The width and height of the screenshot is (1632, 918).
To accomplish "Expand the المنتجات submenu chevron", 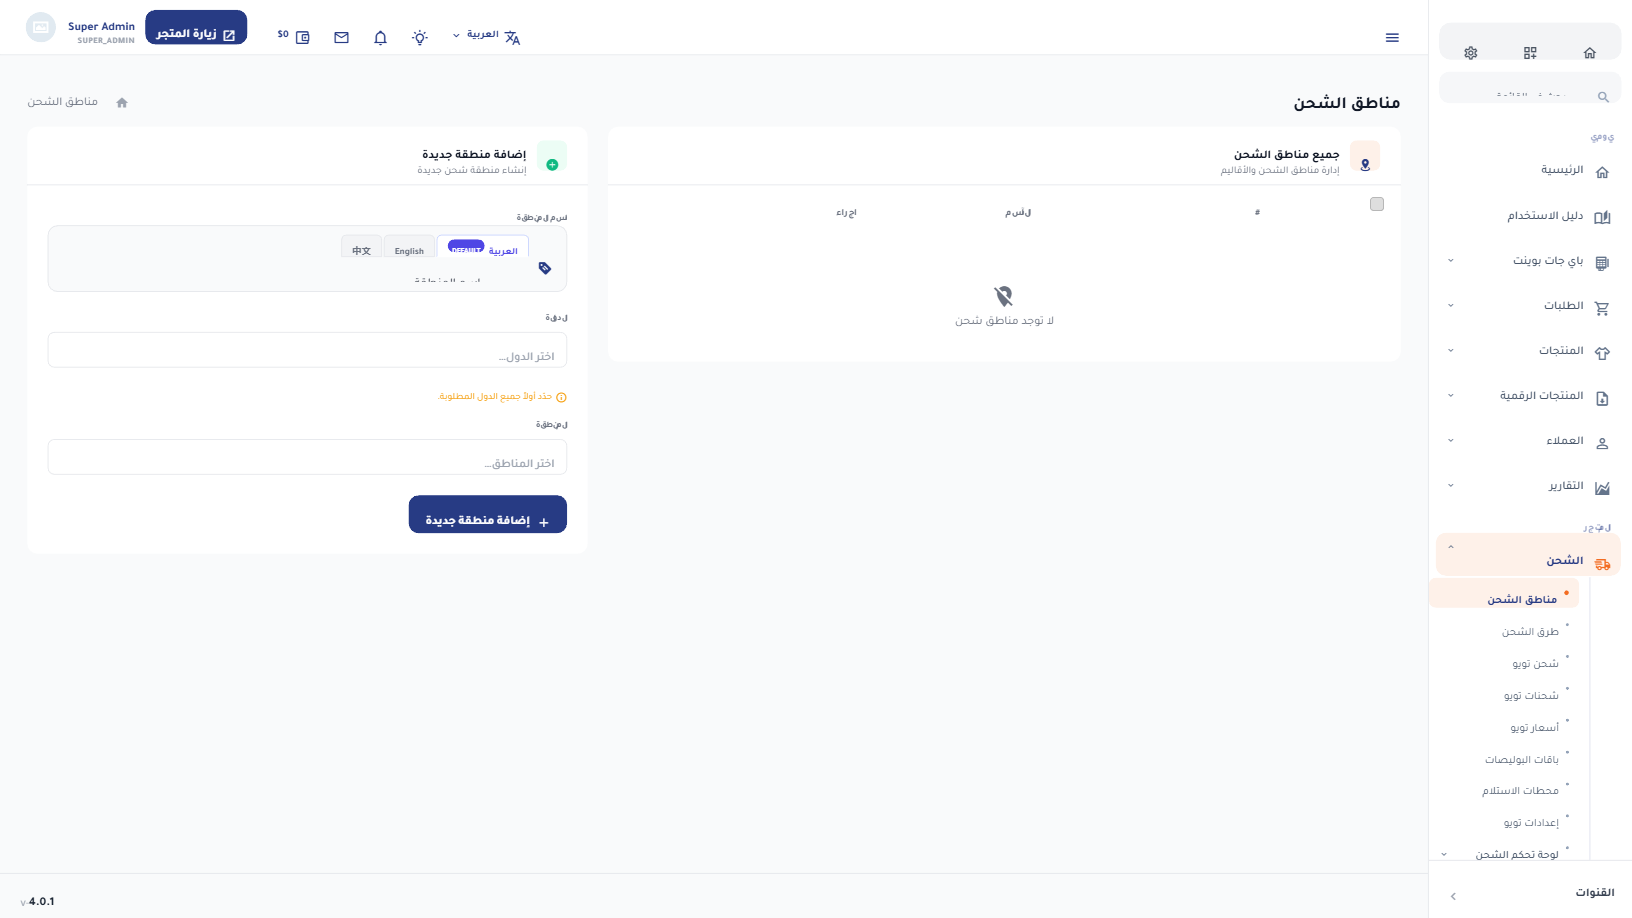I will [1451, 351].
